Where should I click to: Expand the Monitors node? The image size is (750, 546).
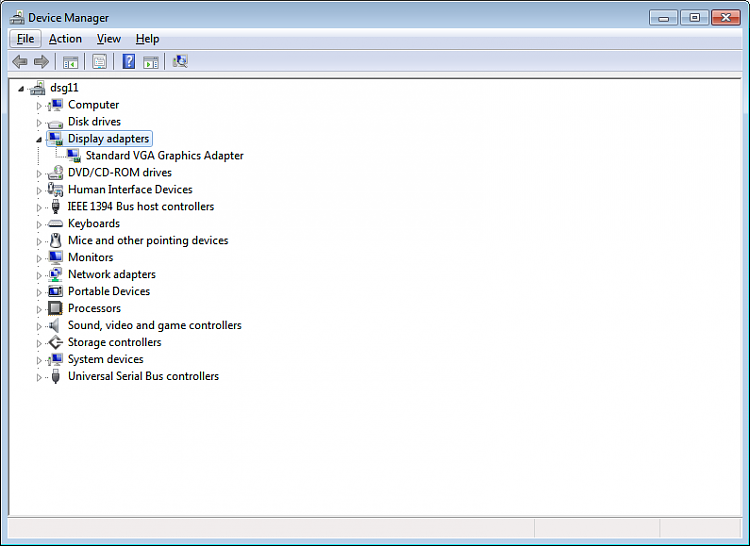39,258
